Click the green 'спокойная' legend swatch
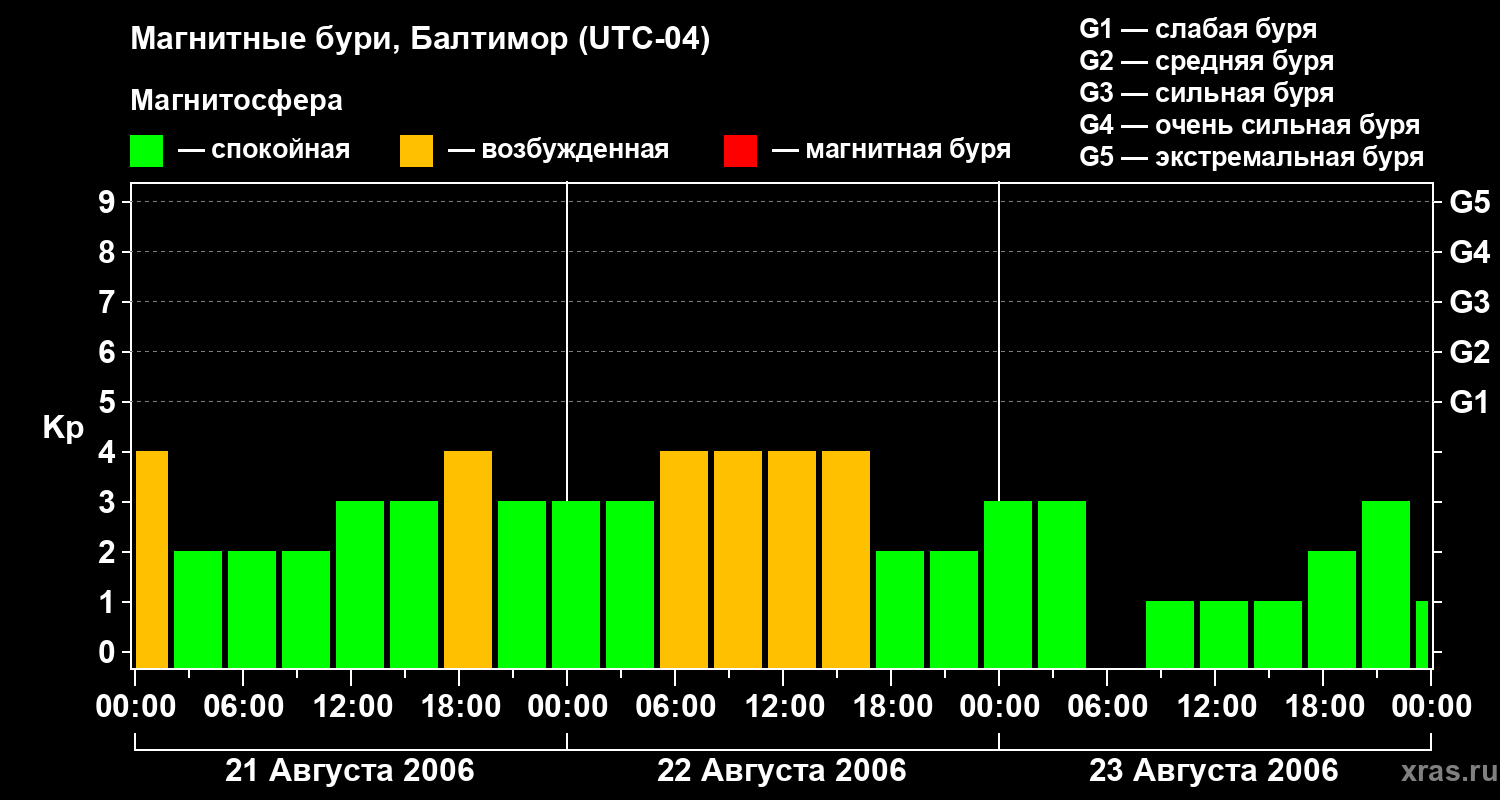The width and height of the screenshot is (1500, 800). tap(146, 150)
